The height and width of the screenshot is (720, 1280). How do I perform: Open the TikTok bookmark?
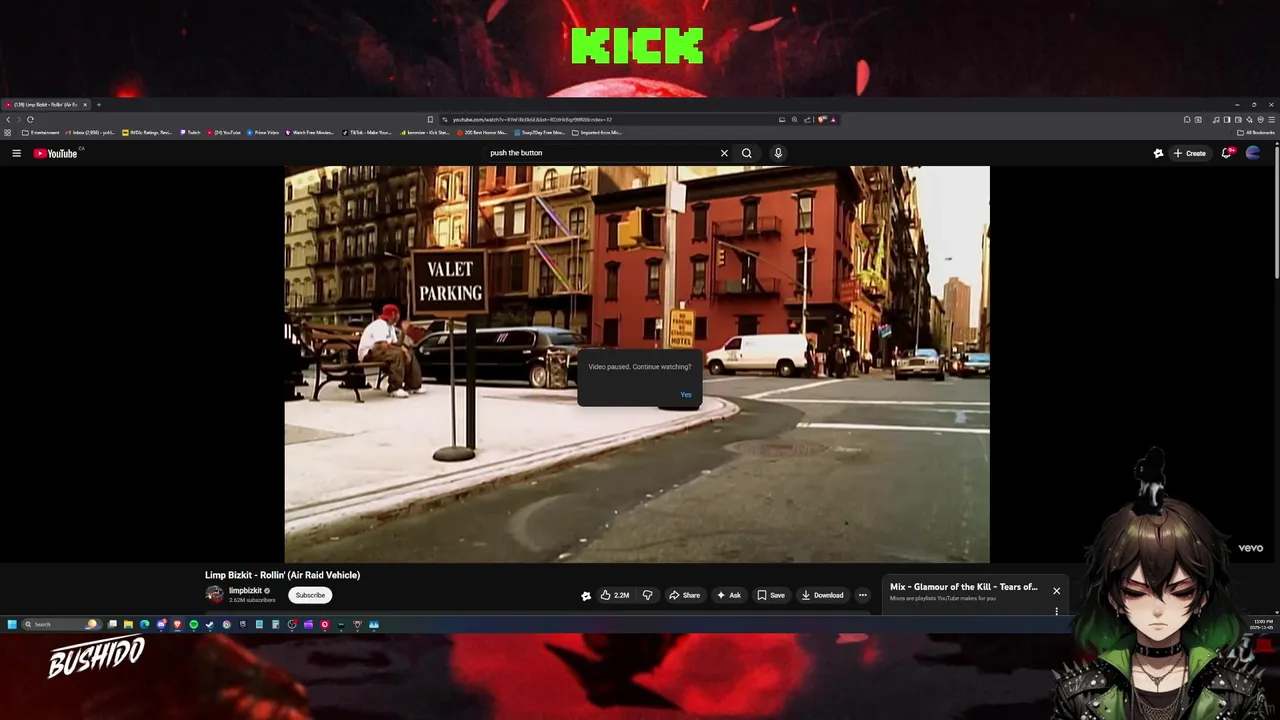coord(367,132)
